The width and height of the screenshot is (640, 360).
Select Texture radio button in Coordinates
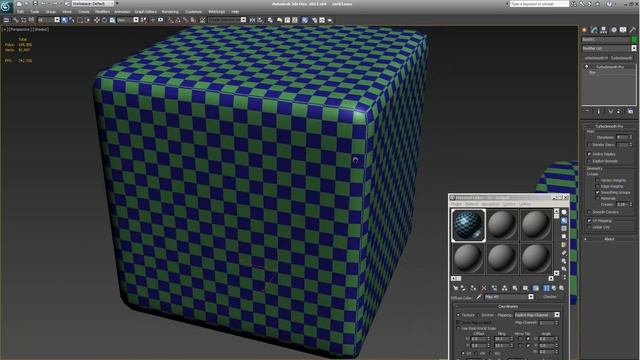[x=458, y=315]
